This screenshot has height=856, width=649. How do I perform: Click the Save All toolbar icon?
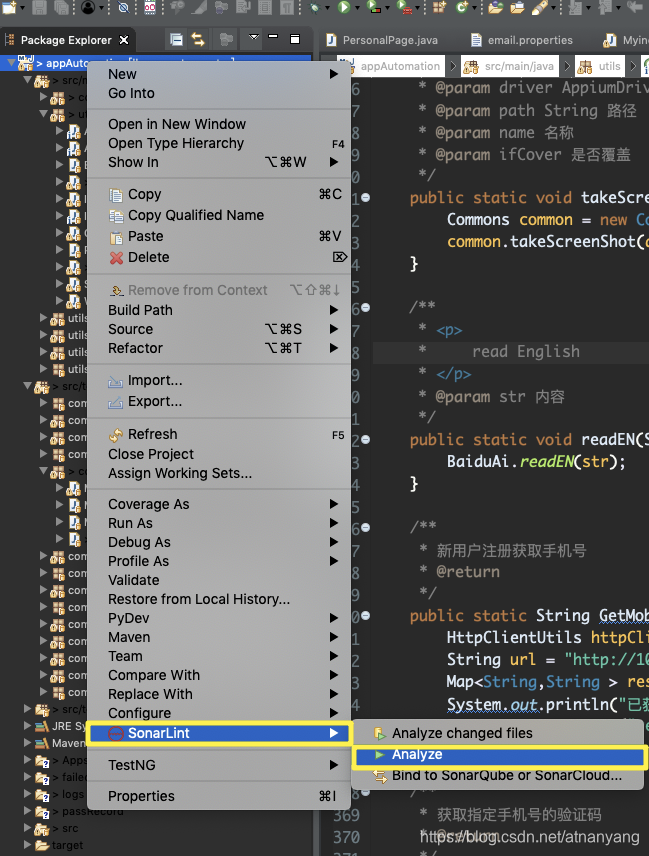coord(61,7)
